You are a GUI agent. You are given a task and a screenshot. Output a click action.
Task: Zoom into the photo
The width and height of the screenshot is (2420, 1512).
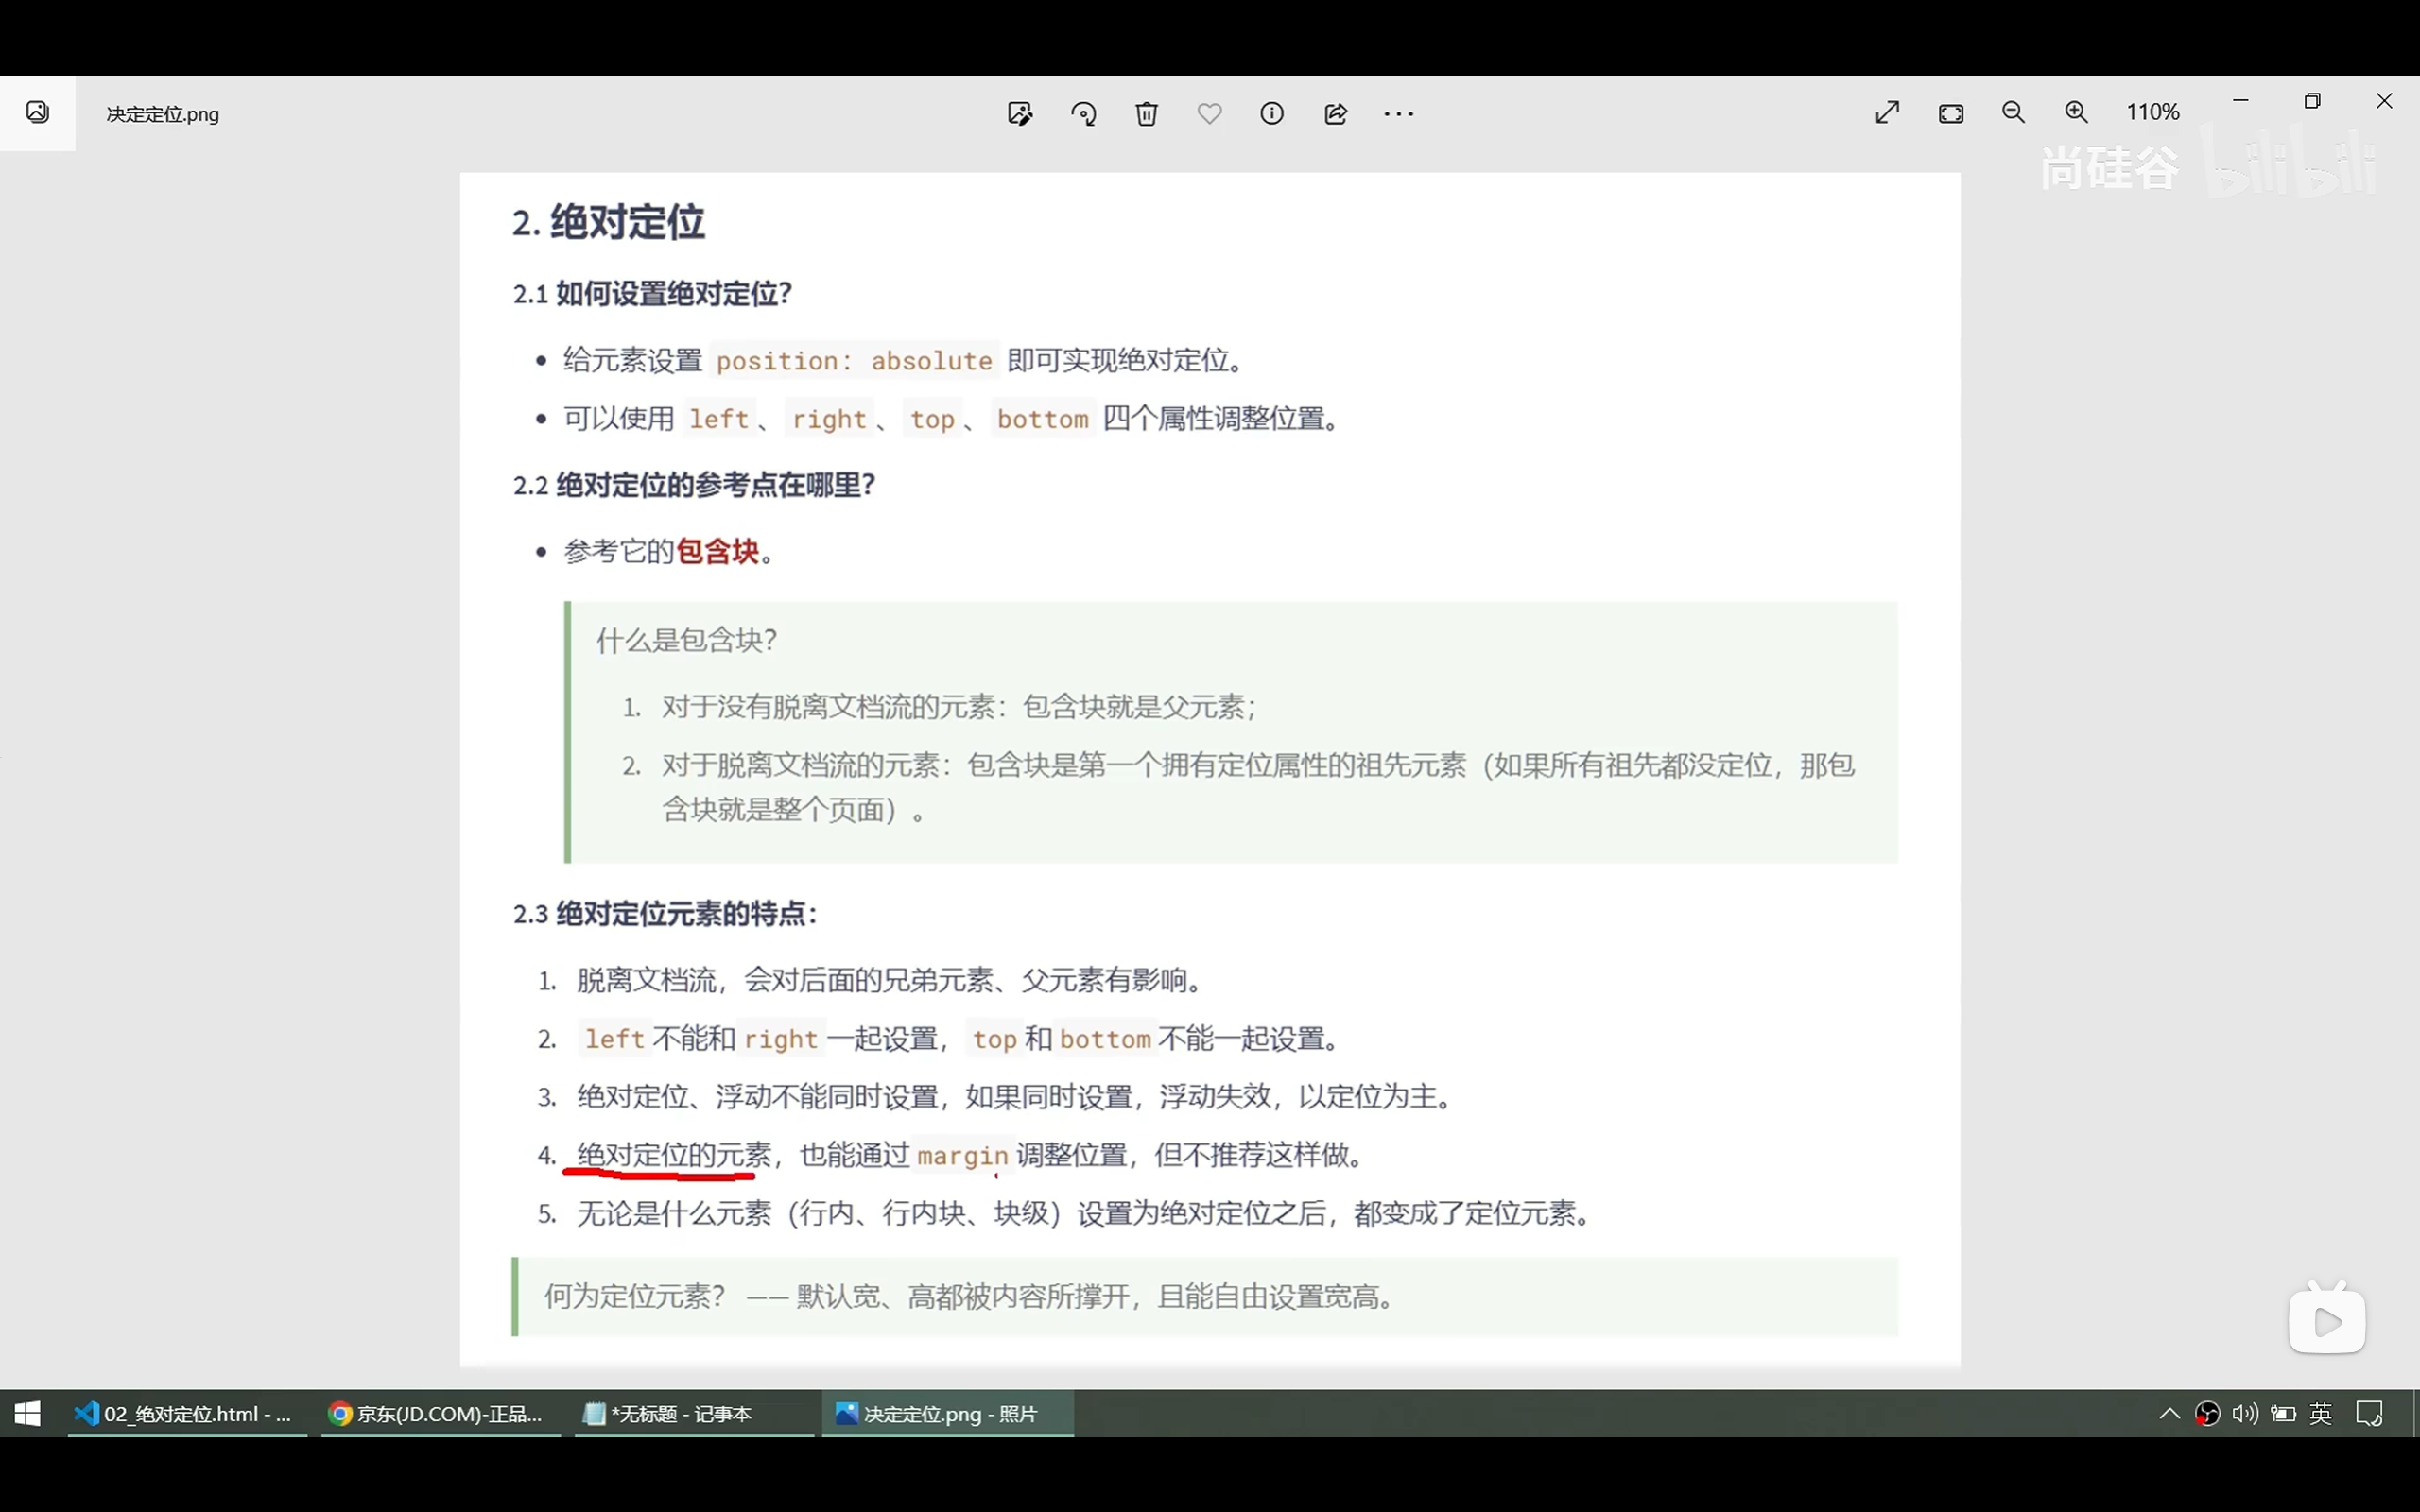(x=2076, y=111)
